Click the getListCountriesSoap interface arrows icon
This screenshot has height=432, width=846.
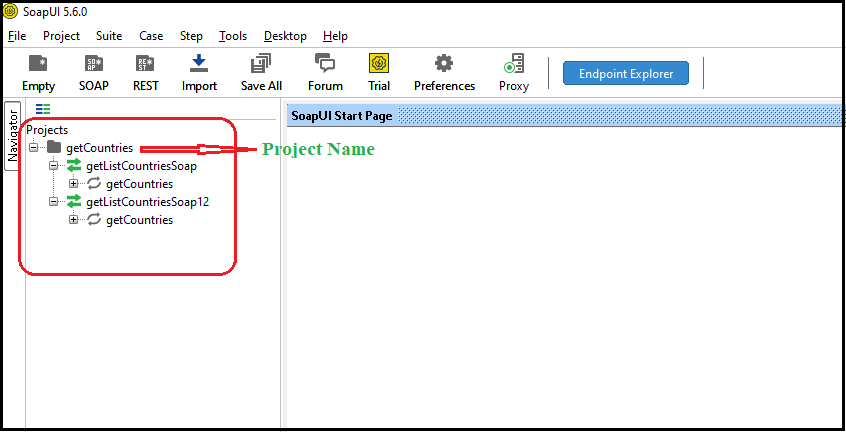pyautogui.click(x=74, y=166)
